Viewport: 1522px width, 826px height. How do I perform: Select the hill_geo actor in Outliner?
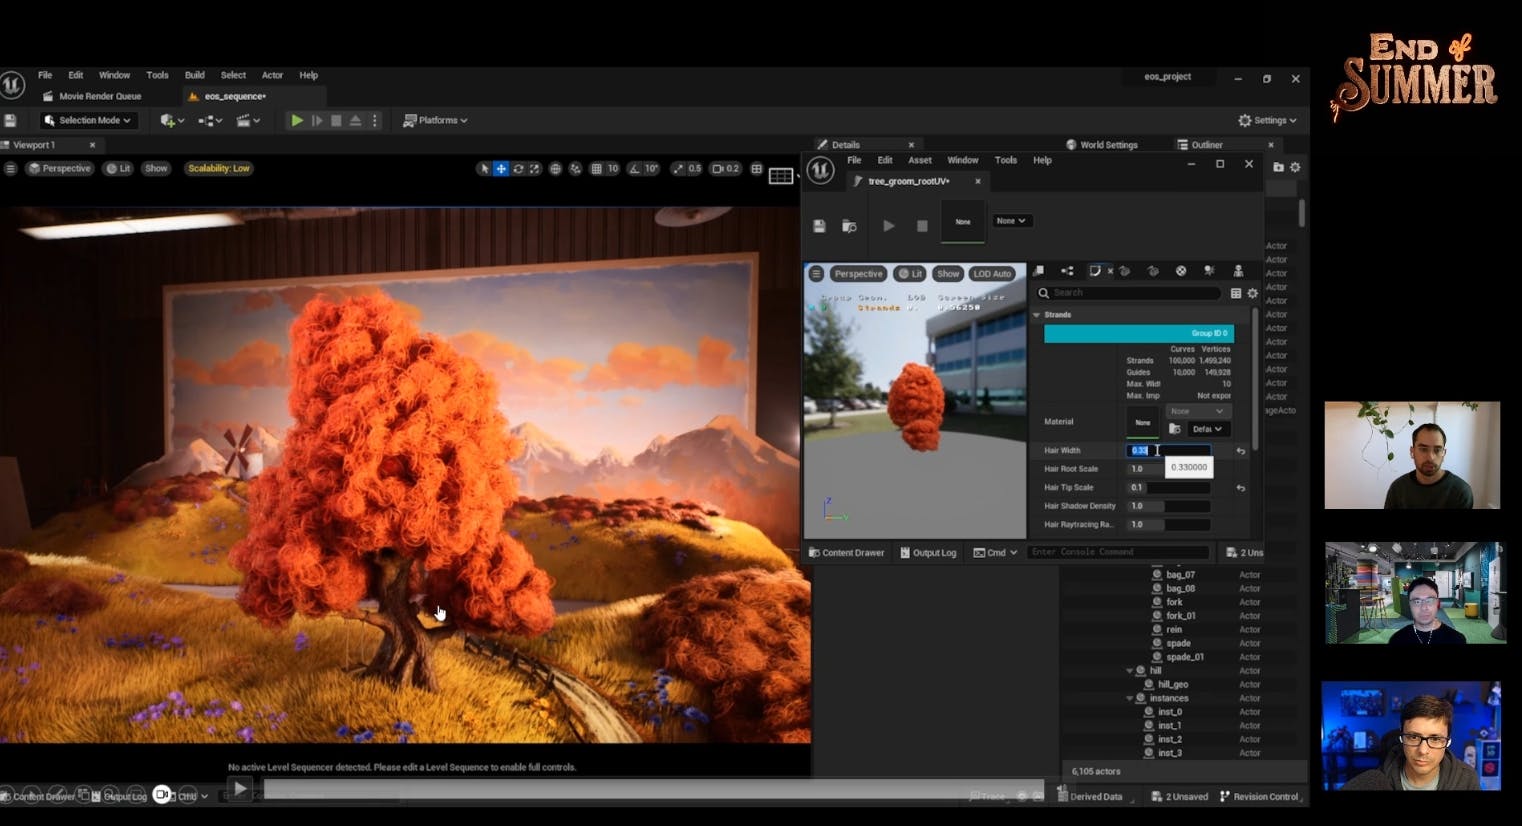point(1172,684)
